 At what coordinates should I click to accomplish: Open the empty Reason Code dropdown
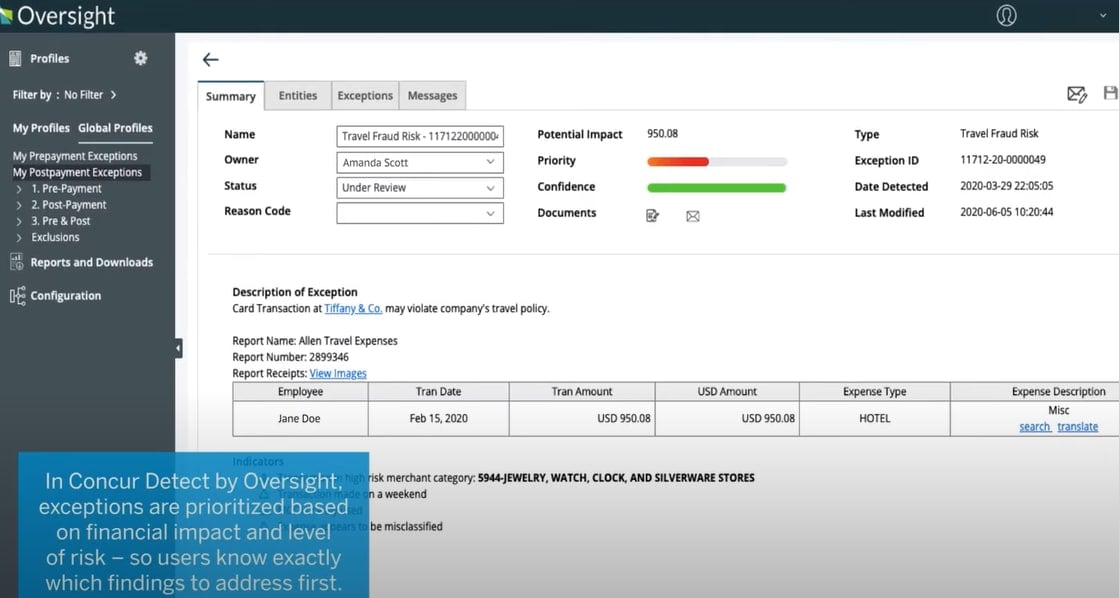(x=420, y=213)
